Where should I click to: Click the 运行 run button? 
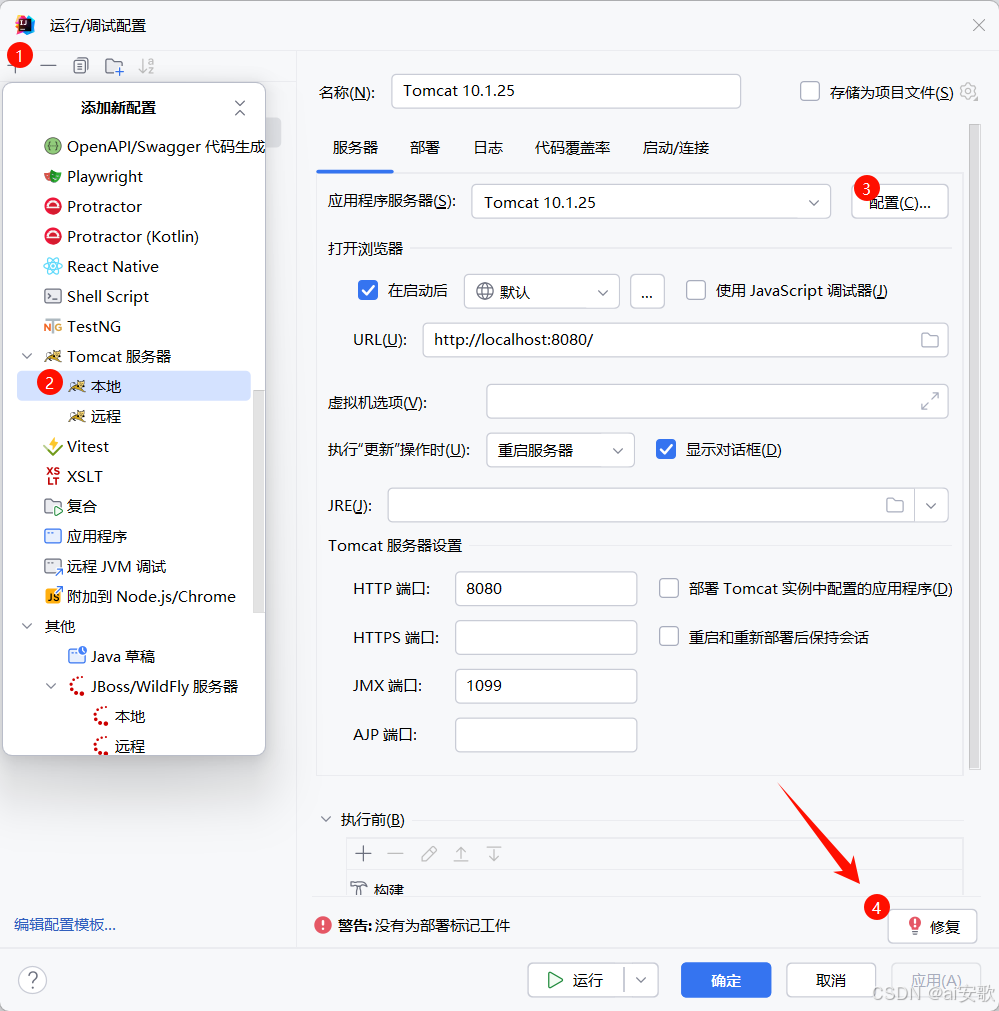576,980
